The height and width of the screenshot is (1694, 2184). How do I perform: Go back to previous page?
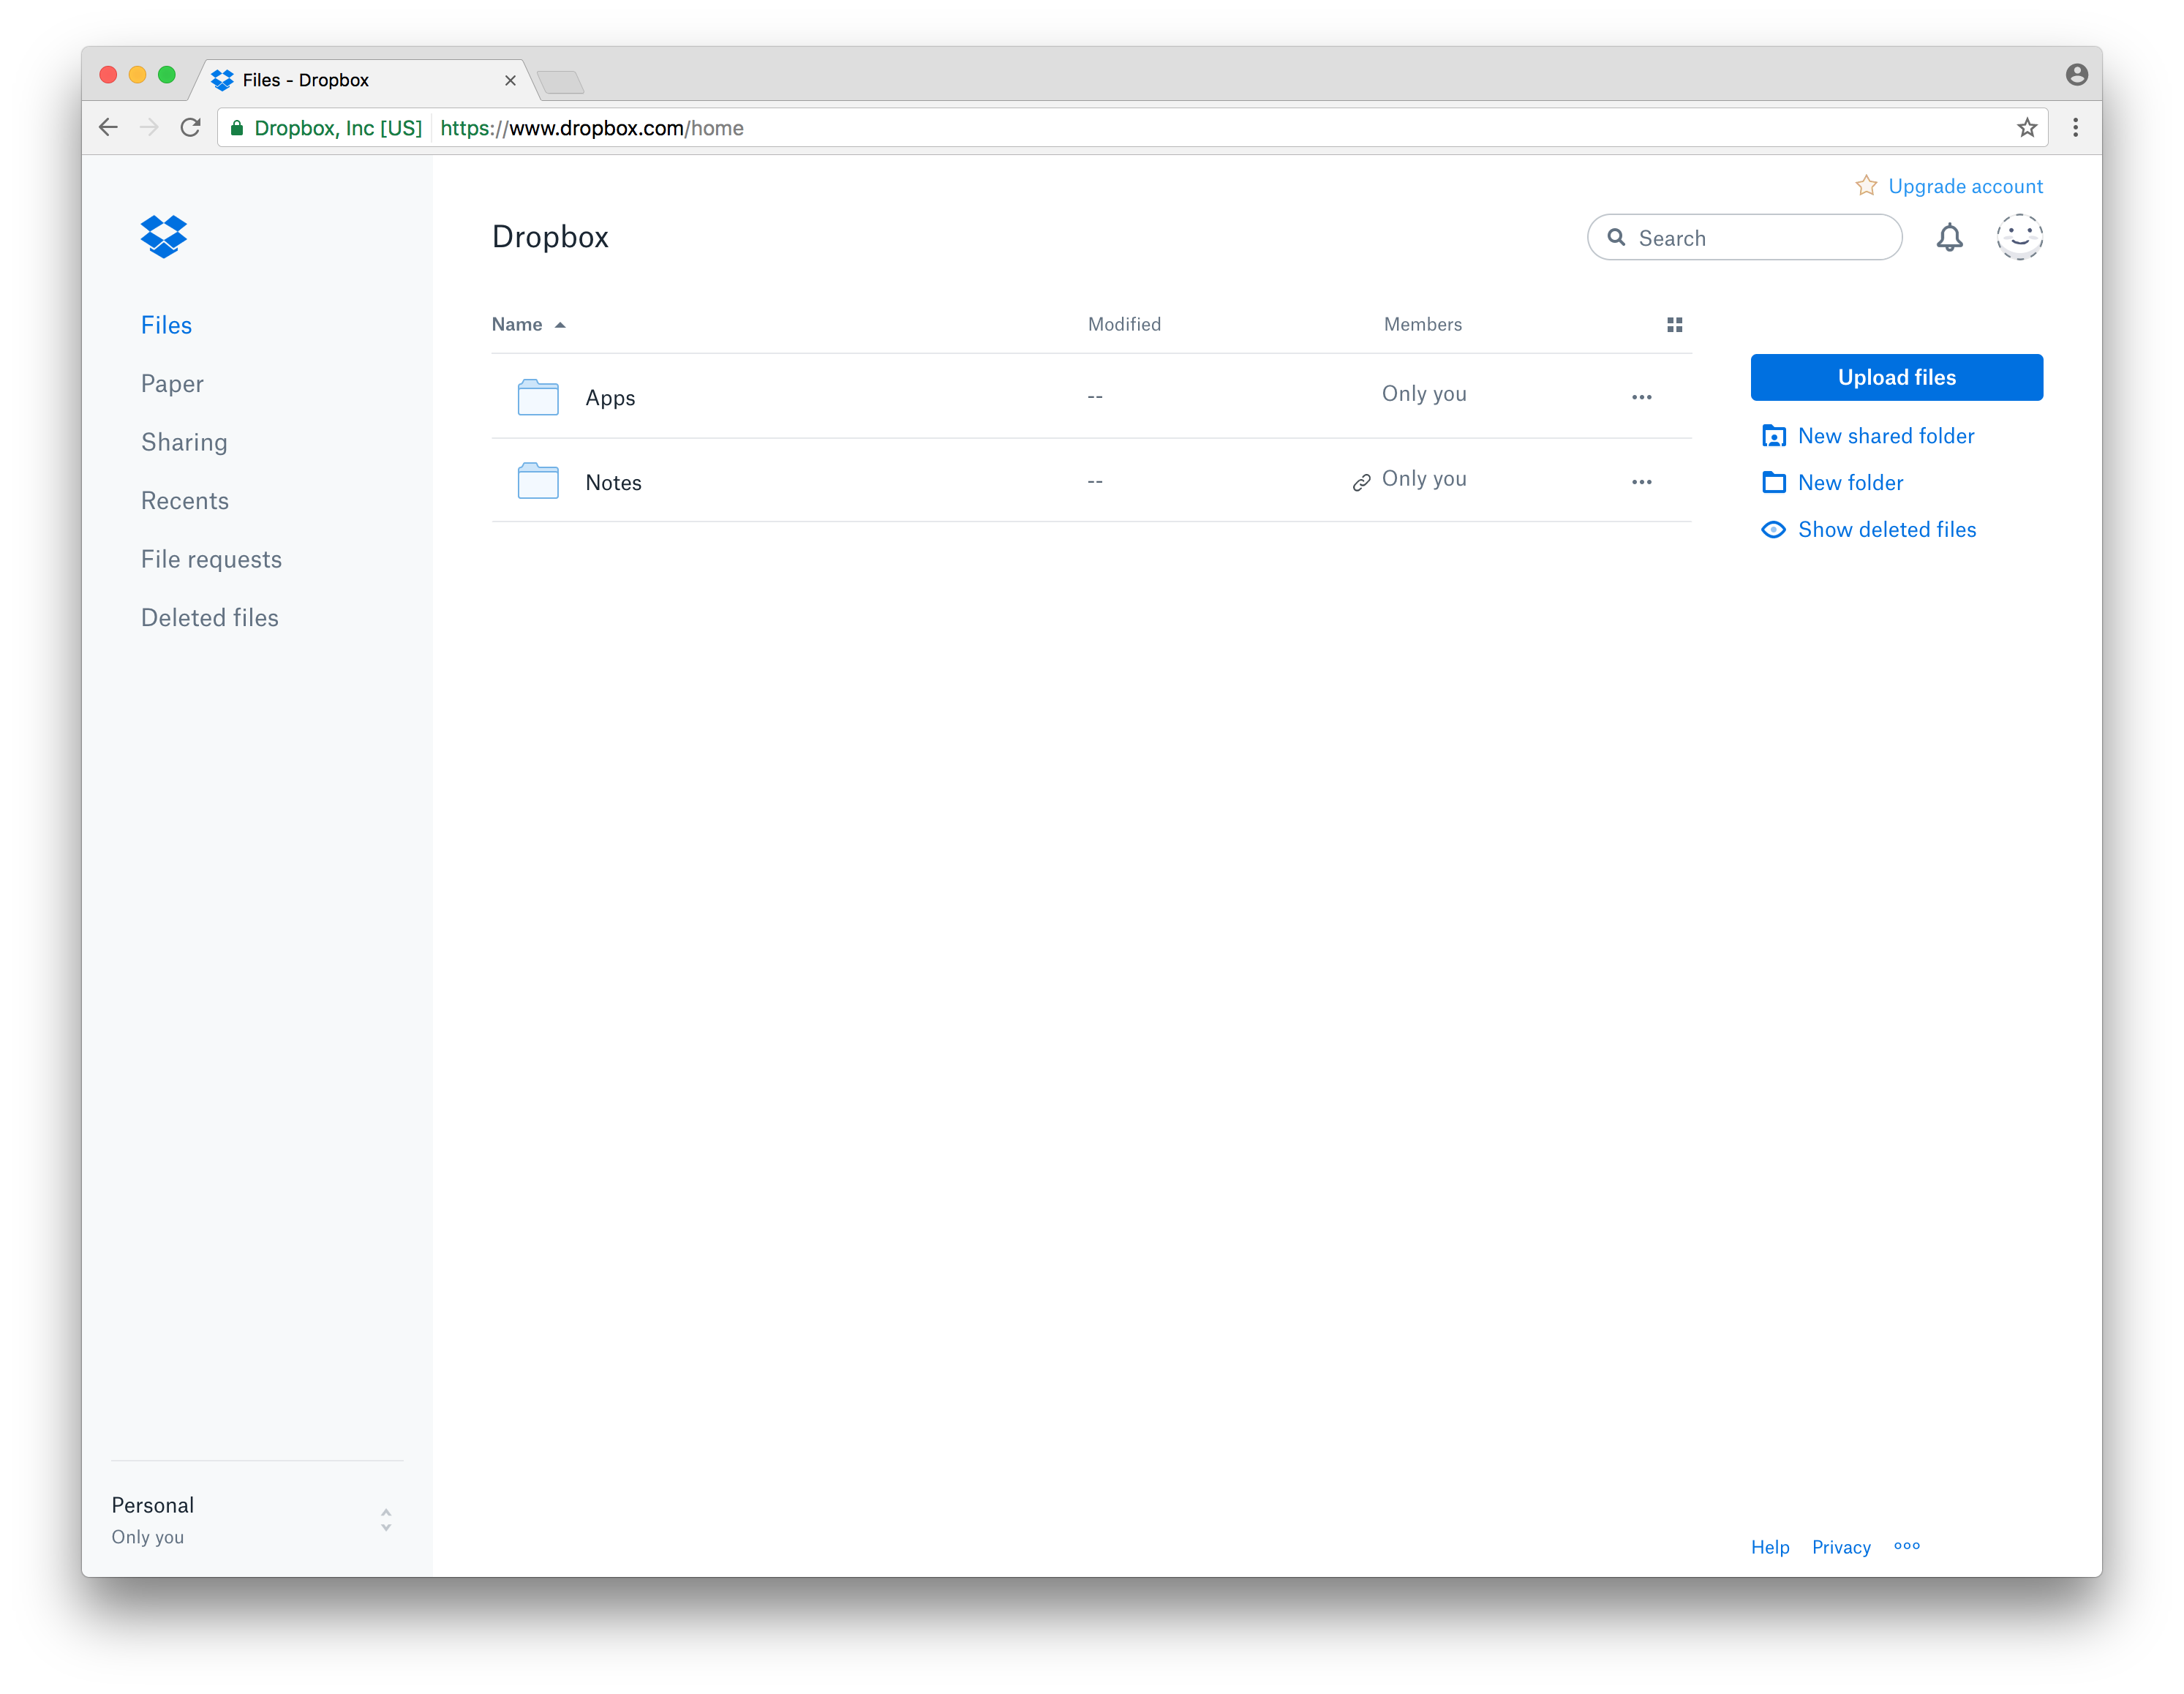click(108, 128)
